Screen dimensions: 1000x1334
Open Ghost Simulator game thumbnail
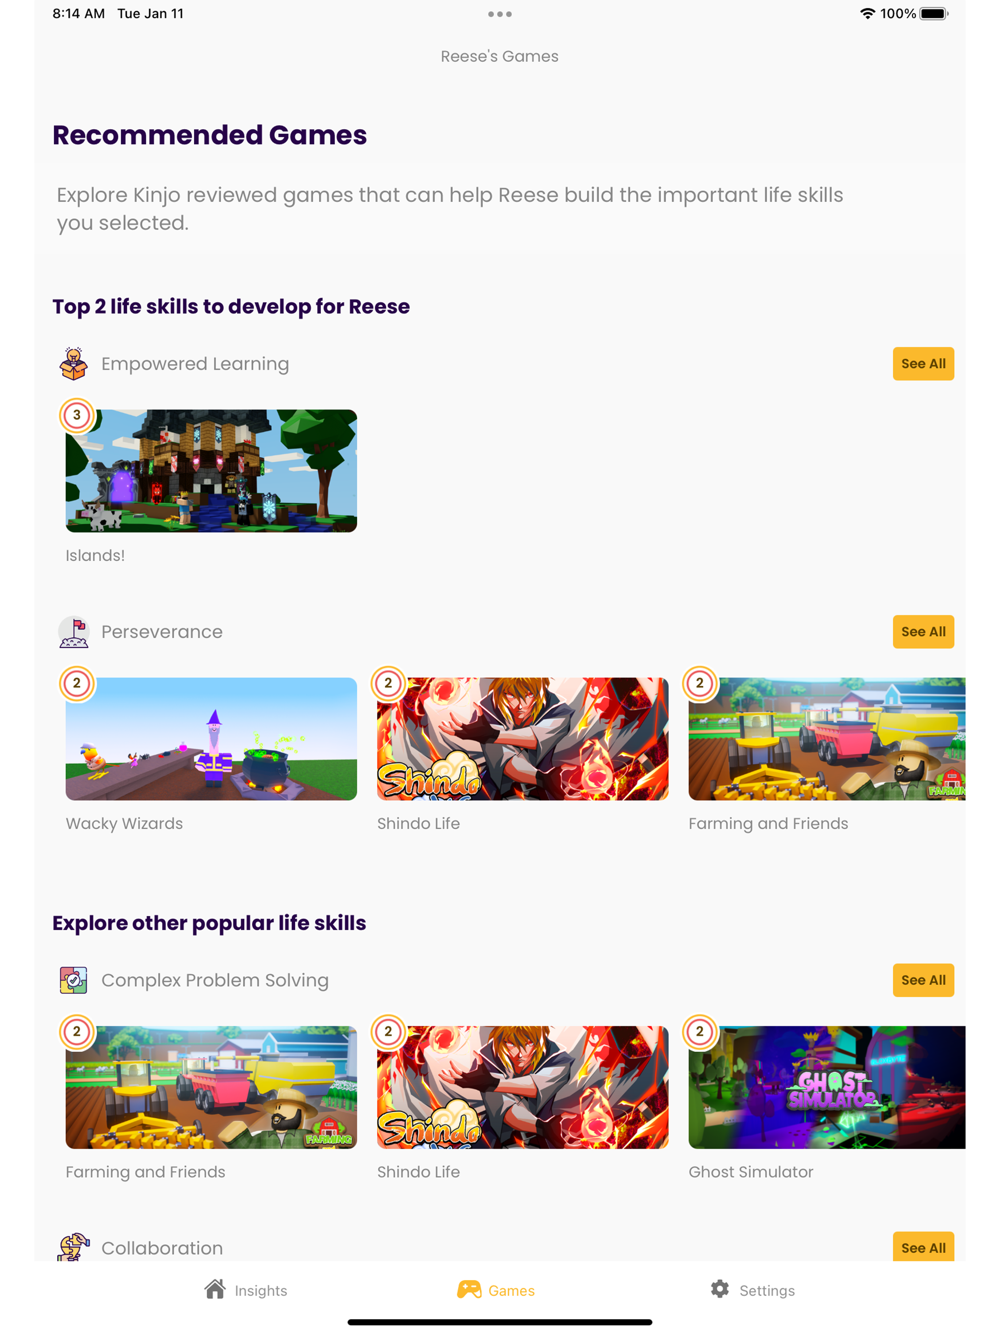[x=827, y=1087]
